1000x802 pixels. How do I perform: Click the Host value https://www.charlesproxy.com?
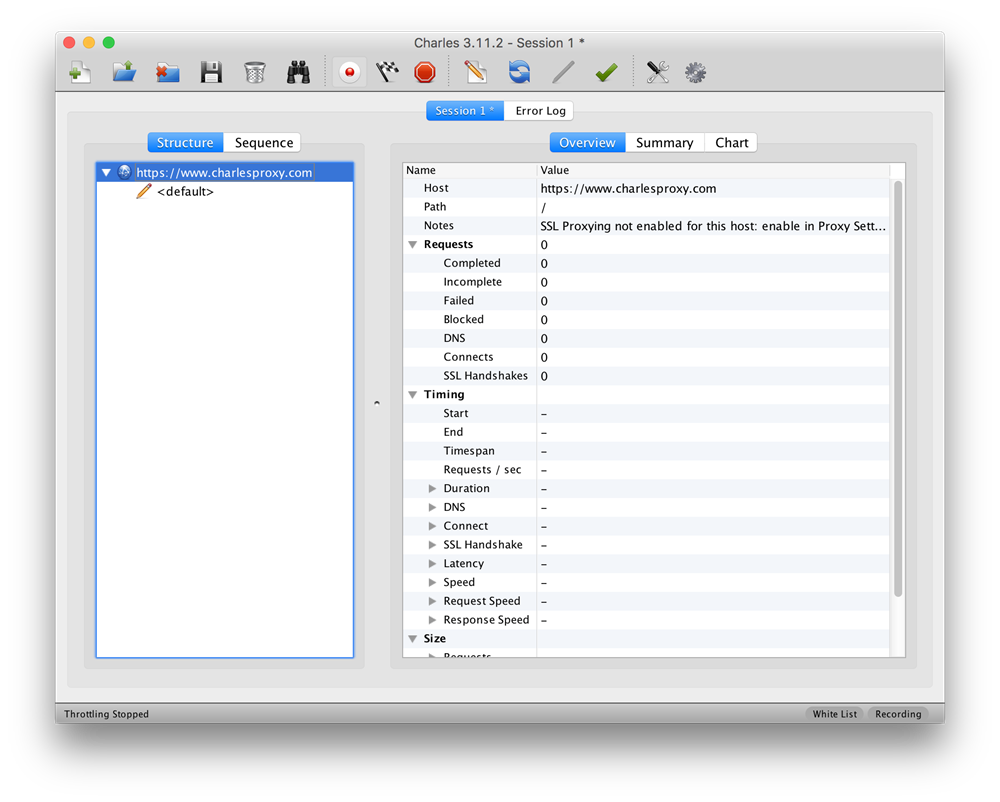point(628,188)
